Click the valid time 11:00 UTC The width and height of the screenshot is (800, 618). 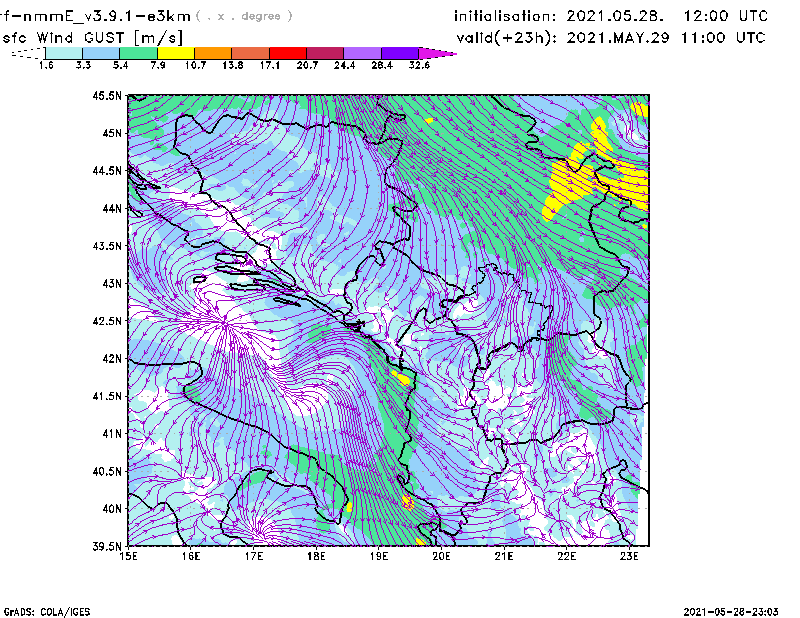pos(724,38)
